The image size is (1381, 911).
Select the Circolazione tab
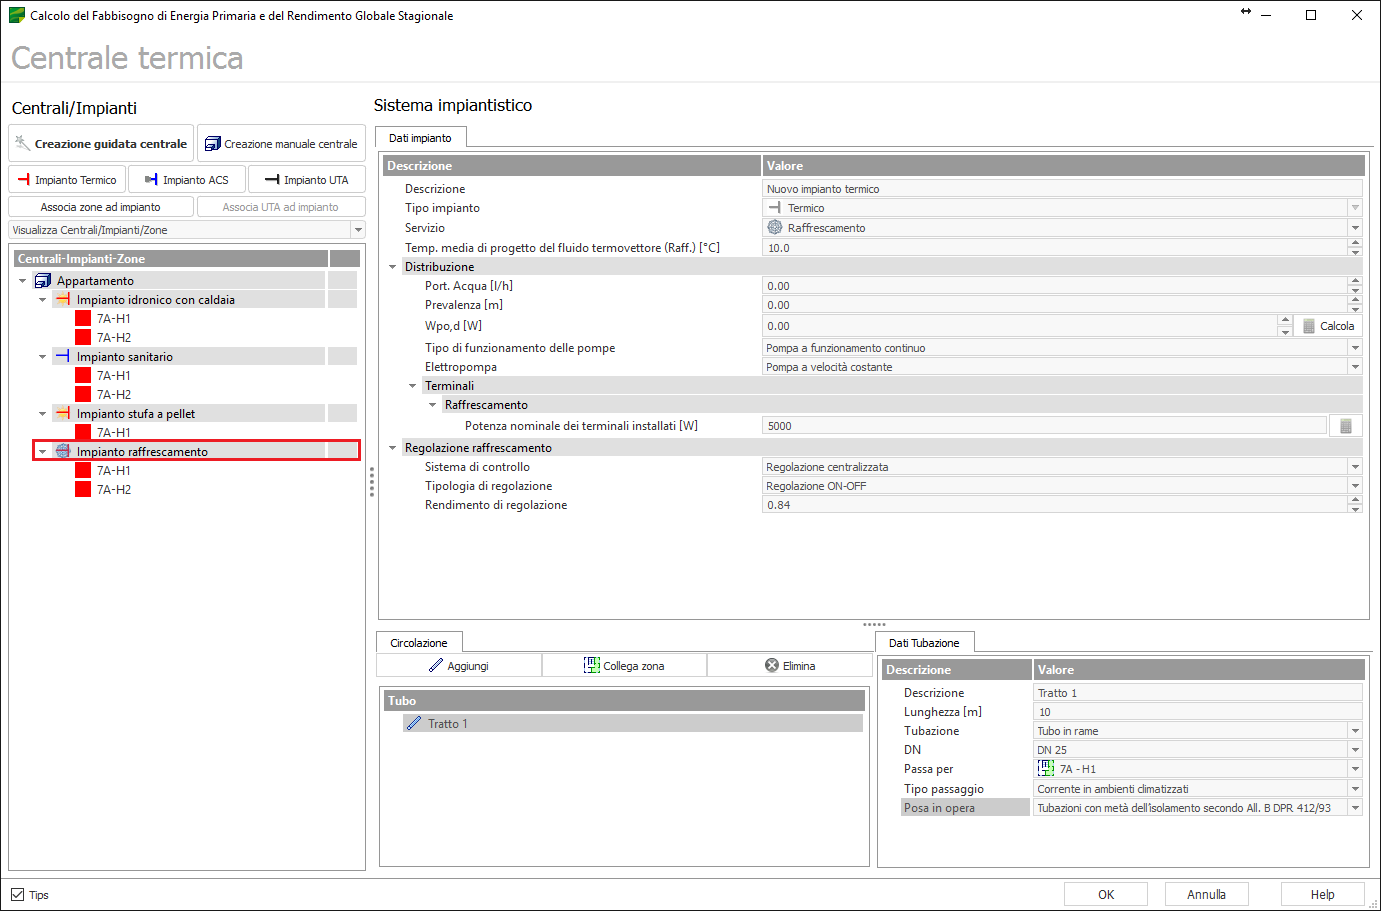coord(419,643)
